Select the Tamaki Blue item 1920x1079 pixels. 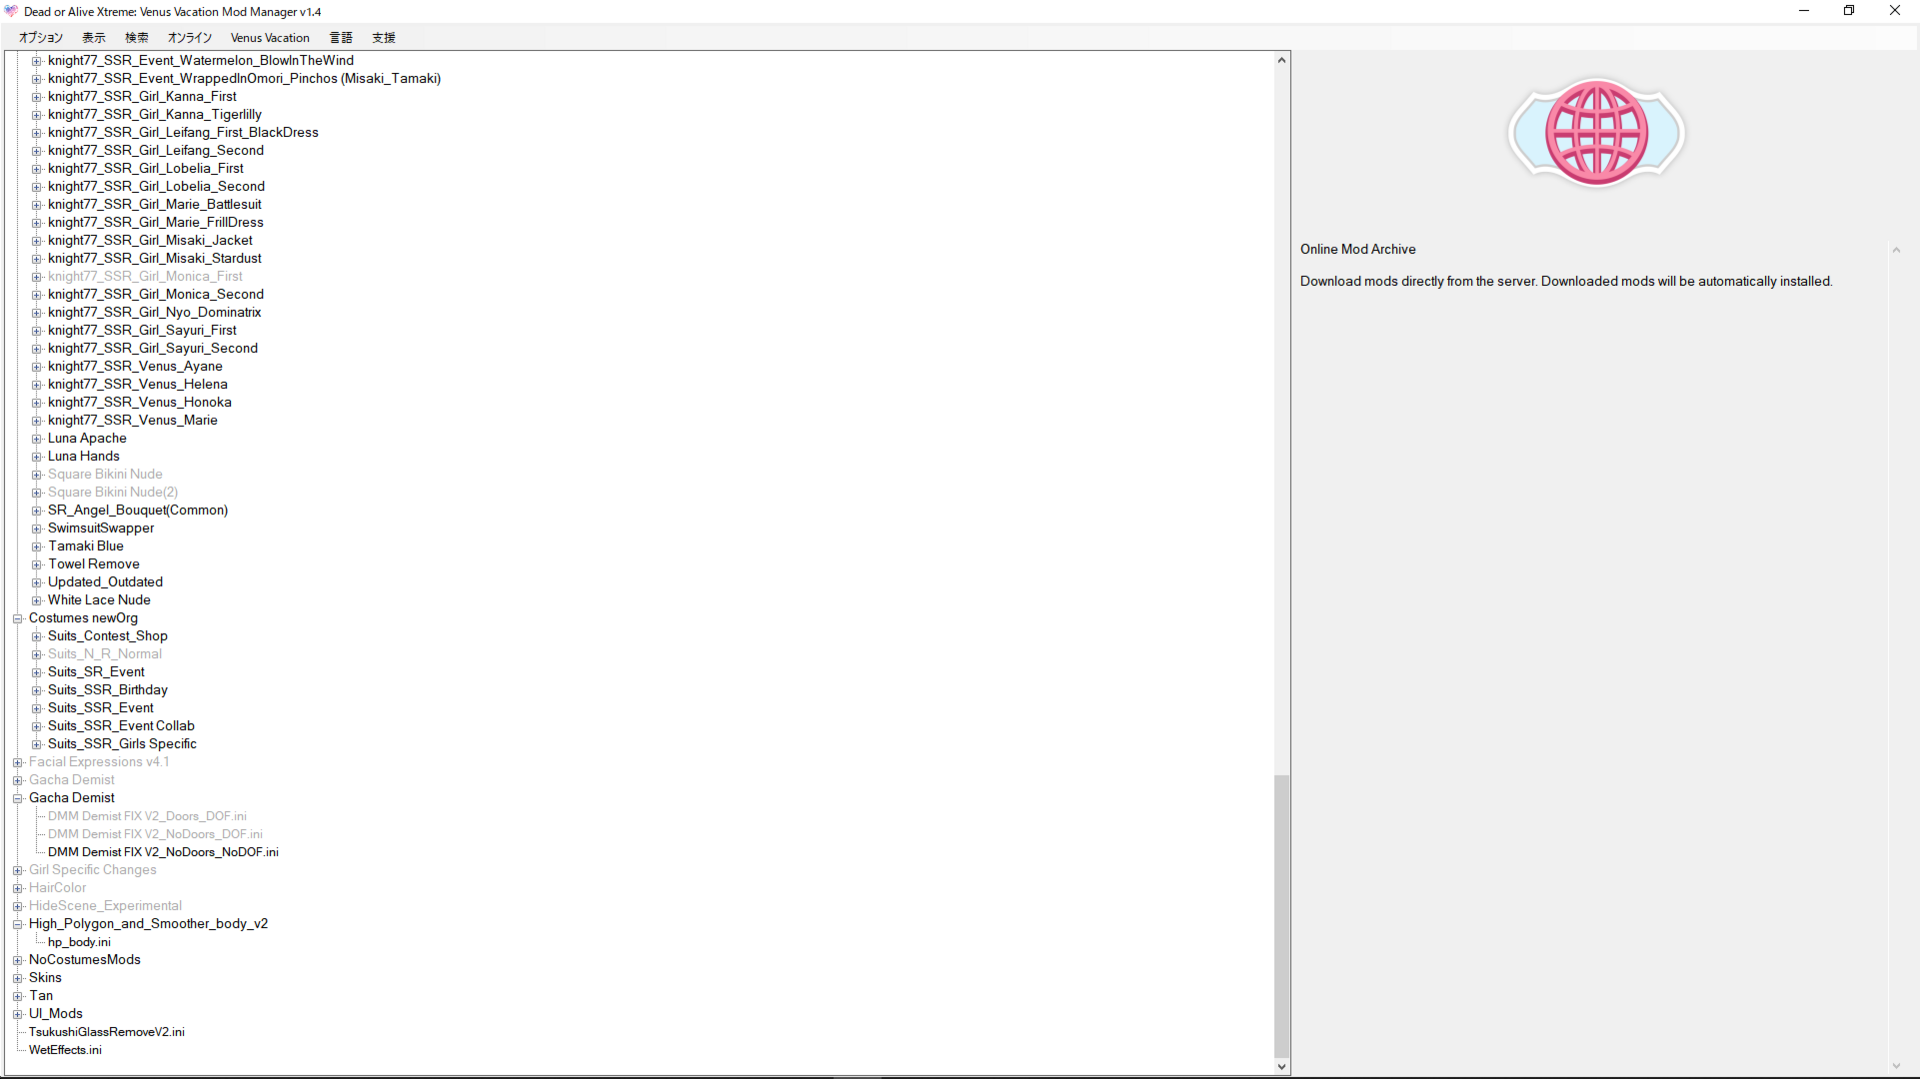point(86,547)
